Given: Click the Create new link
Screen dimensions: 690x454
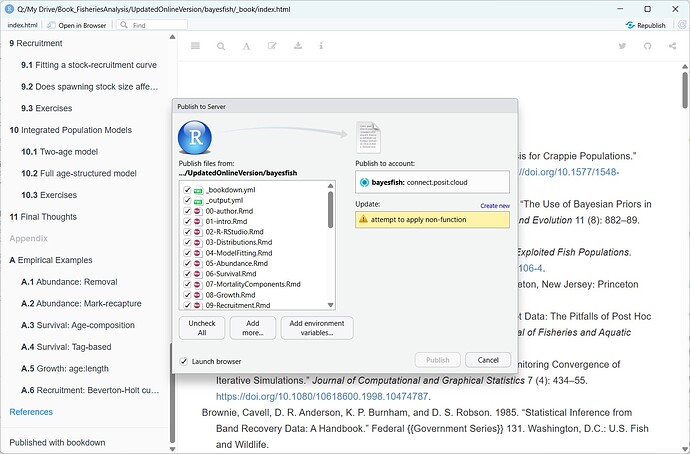Looking at the screenshot, I should click(494, 205).
